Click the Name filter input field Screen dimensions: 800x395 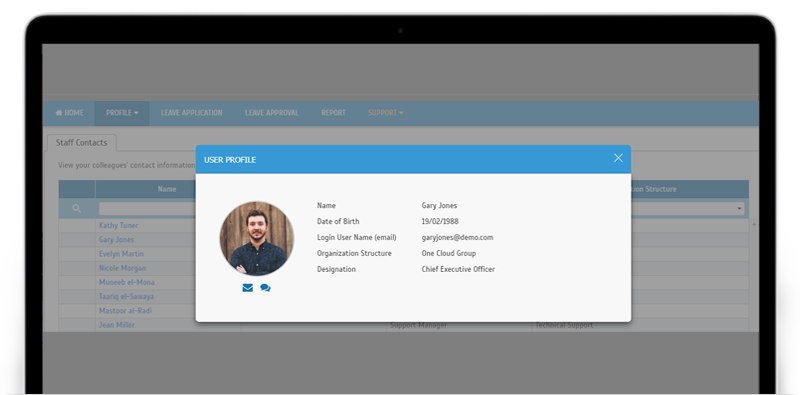(x=147, y=208)
